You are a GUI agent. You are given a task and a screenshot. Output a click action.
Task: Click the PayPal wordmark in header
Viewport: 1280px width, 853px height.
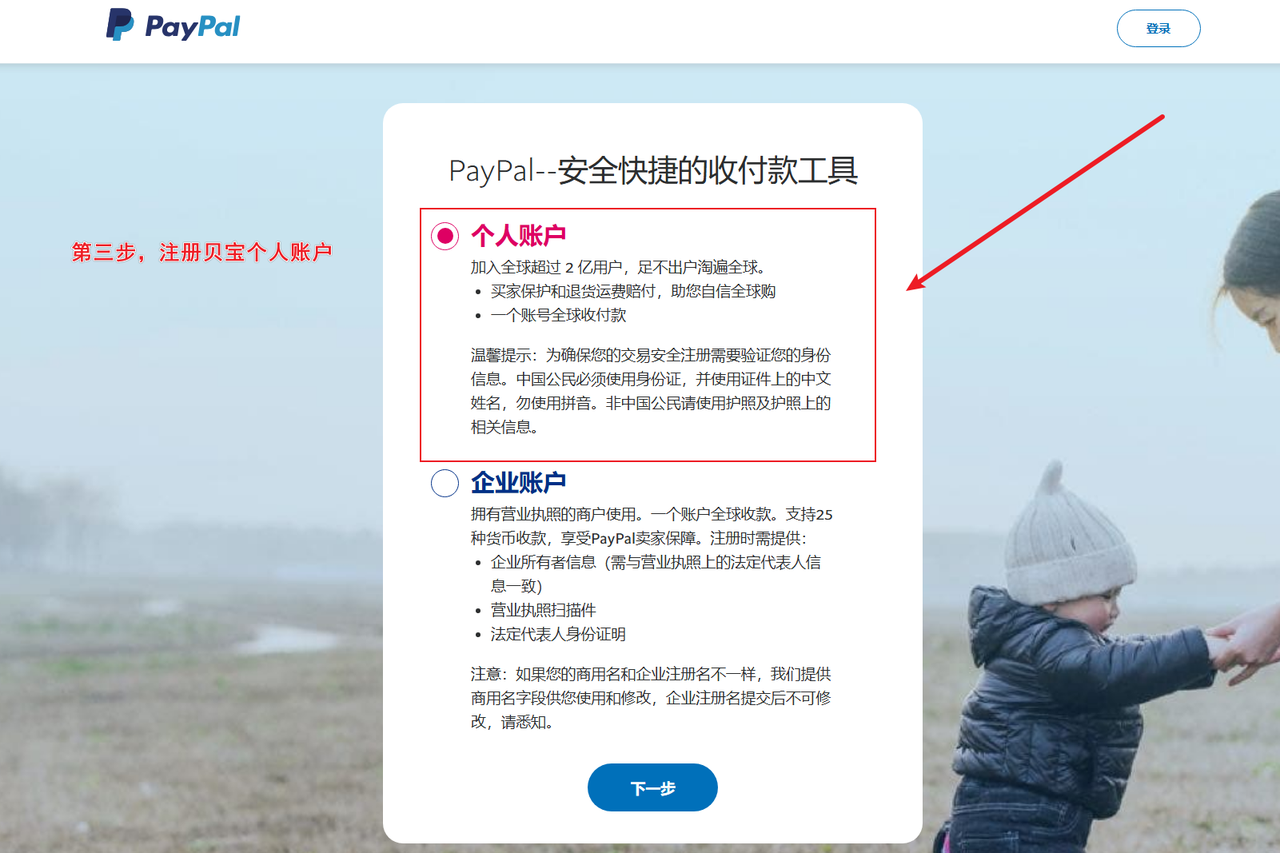point(192,26)
